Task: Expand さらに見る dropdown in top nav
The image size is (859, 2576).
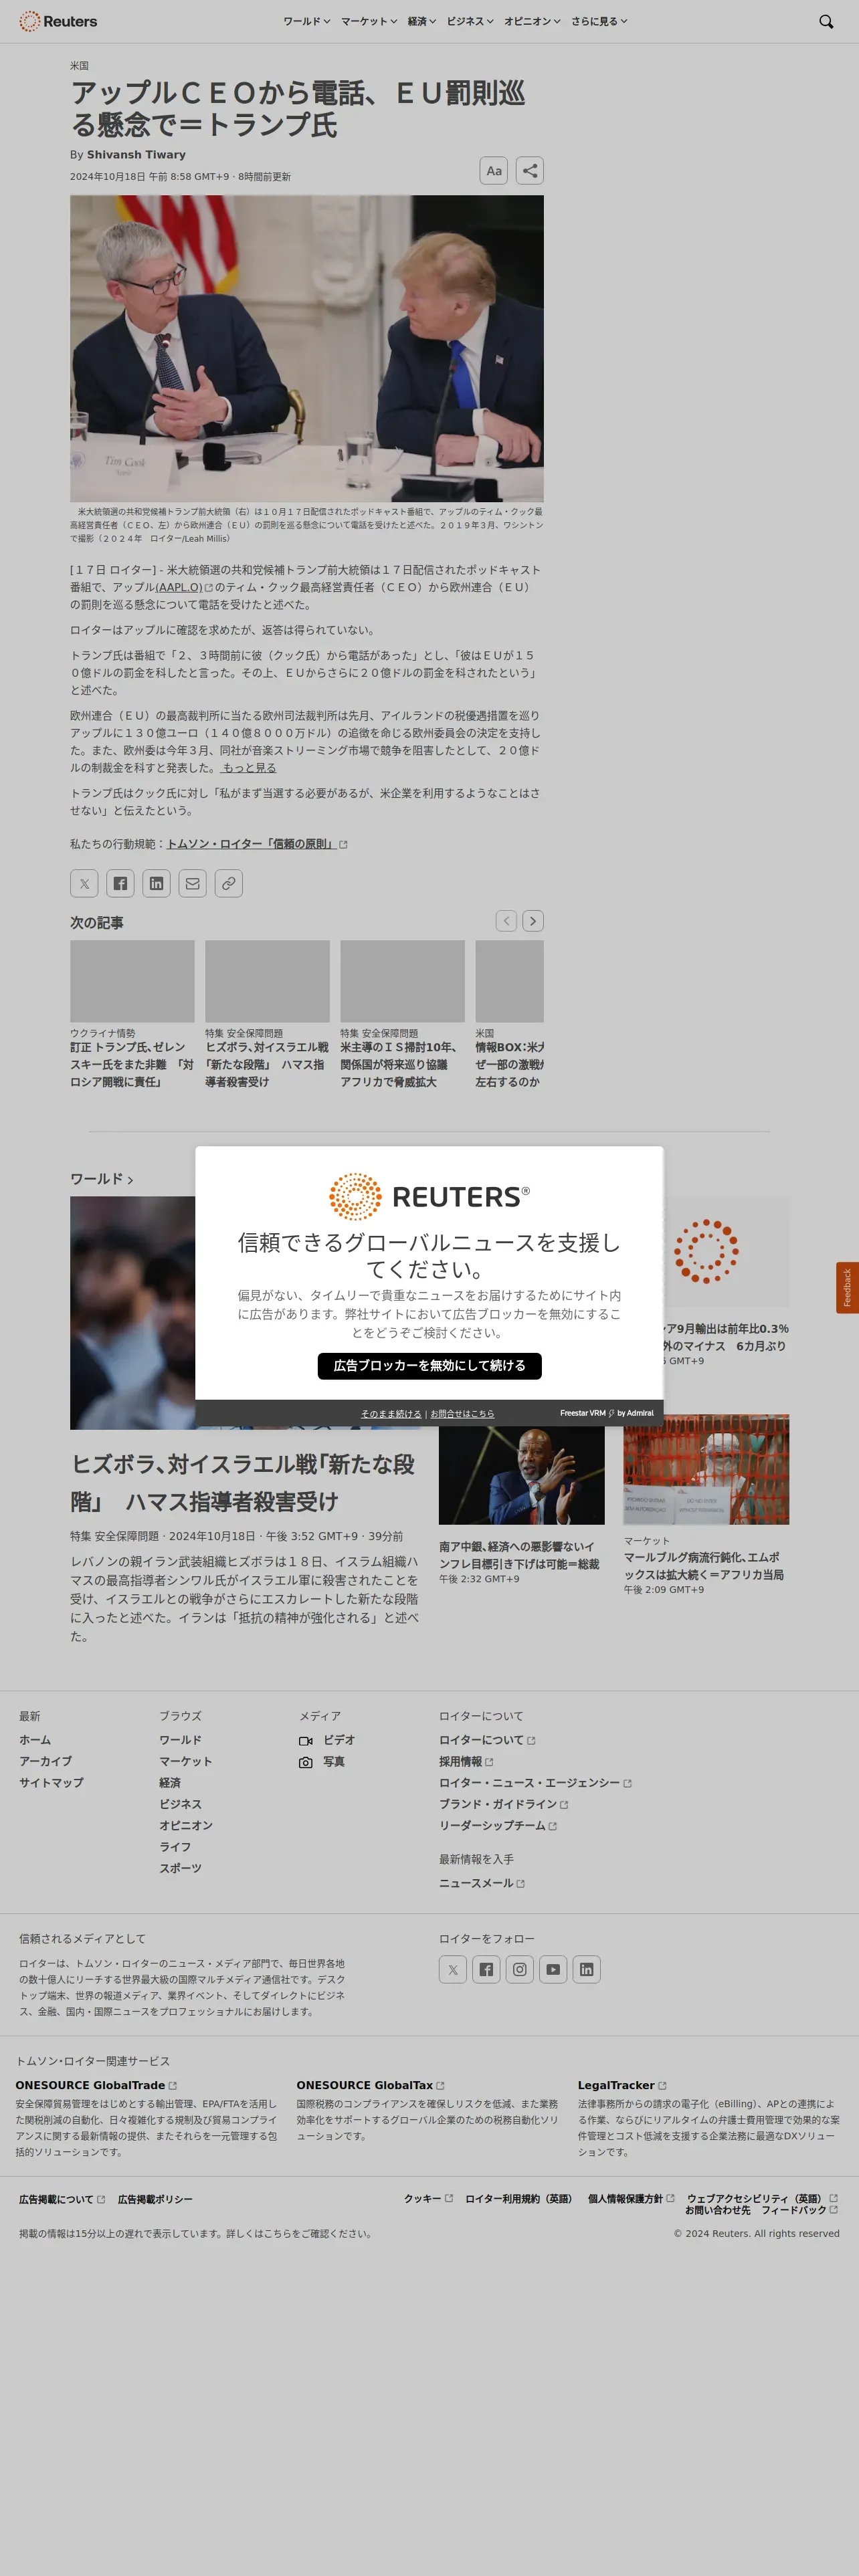Action: coord(599,21)
